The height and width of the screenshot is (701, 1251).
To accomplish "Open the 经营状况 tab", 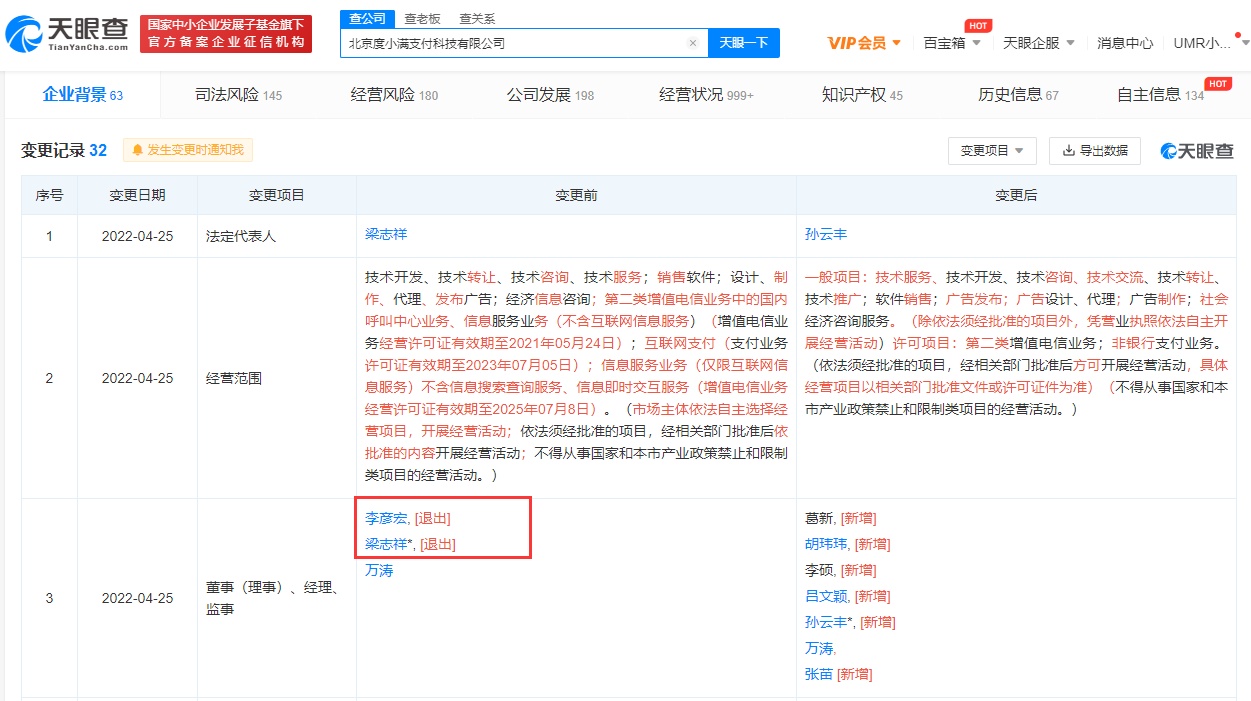I will tap(706, 95).
